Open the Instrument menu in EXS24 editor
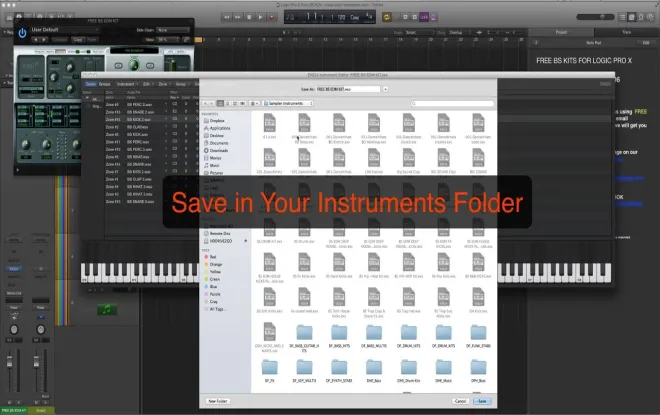 [127, 84]
